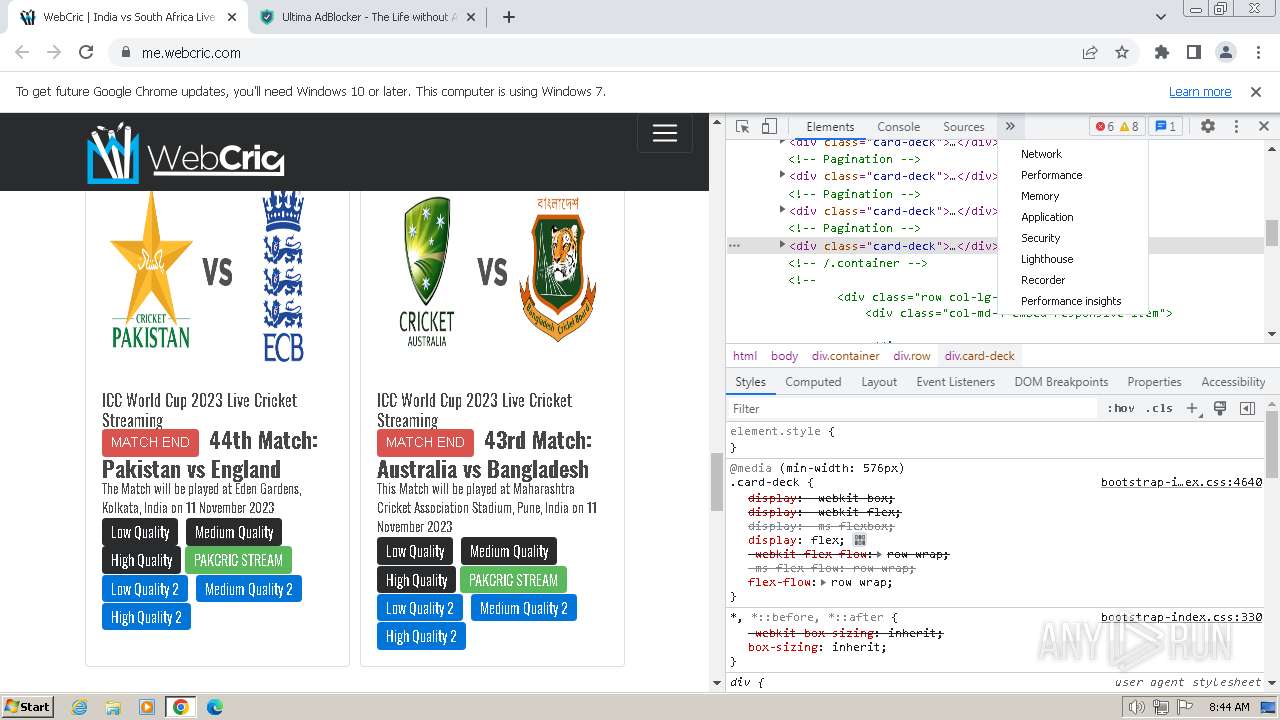This screenshot has width=1280, height=720.
Task: Click Low Quality under Pakistan vs England
Action: pos(140,533)
